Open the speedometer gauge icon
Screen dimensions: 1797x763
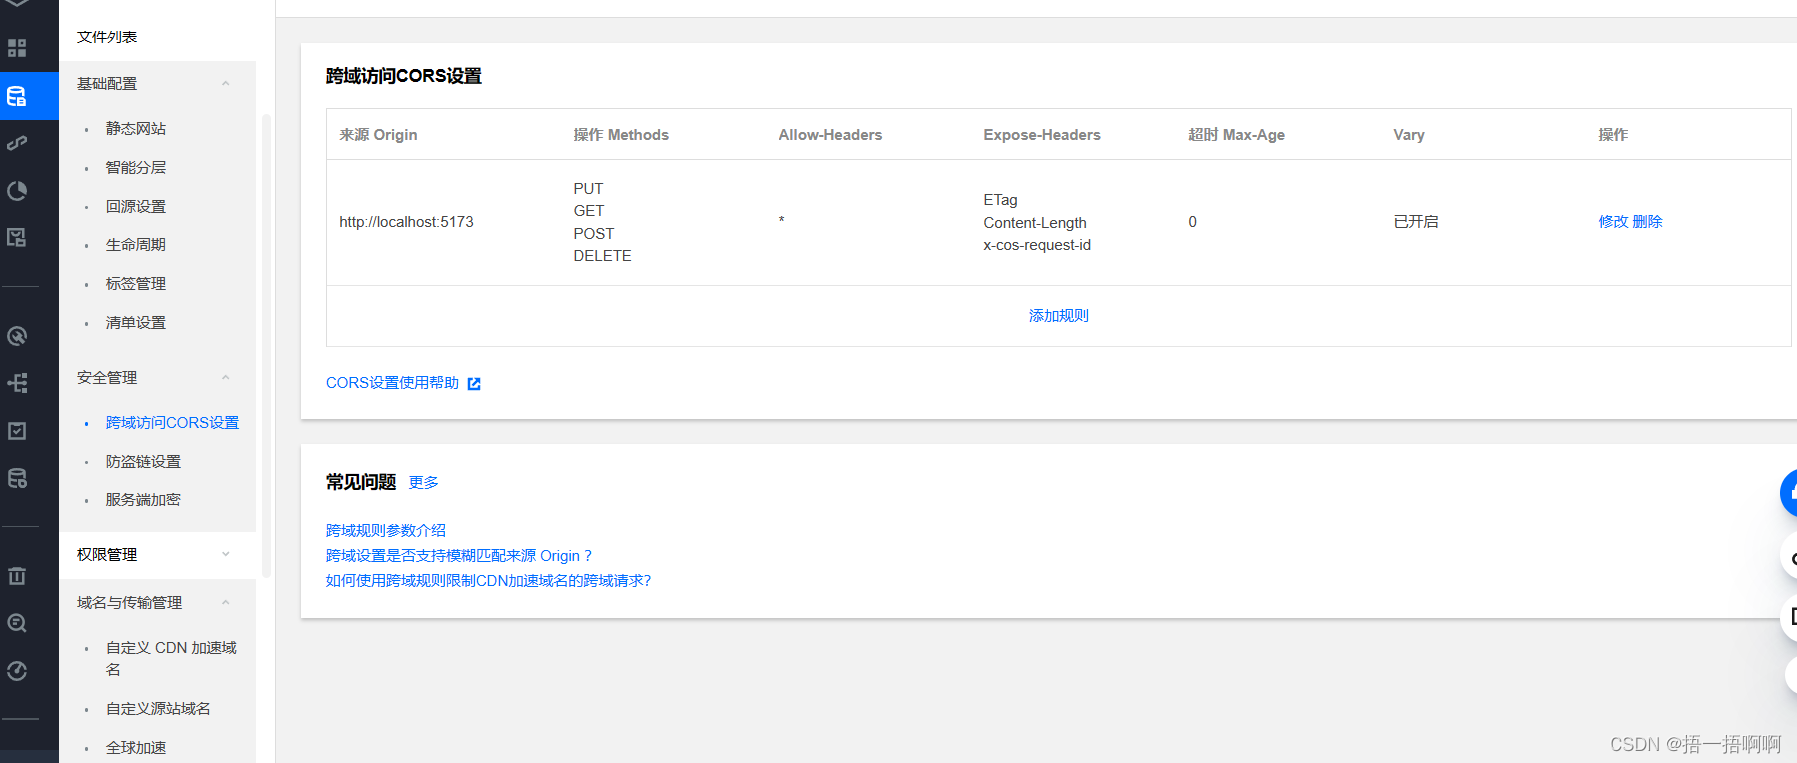[x=17, y=671]
